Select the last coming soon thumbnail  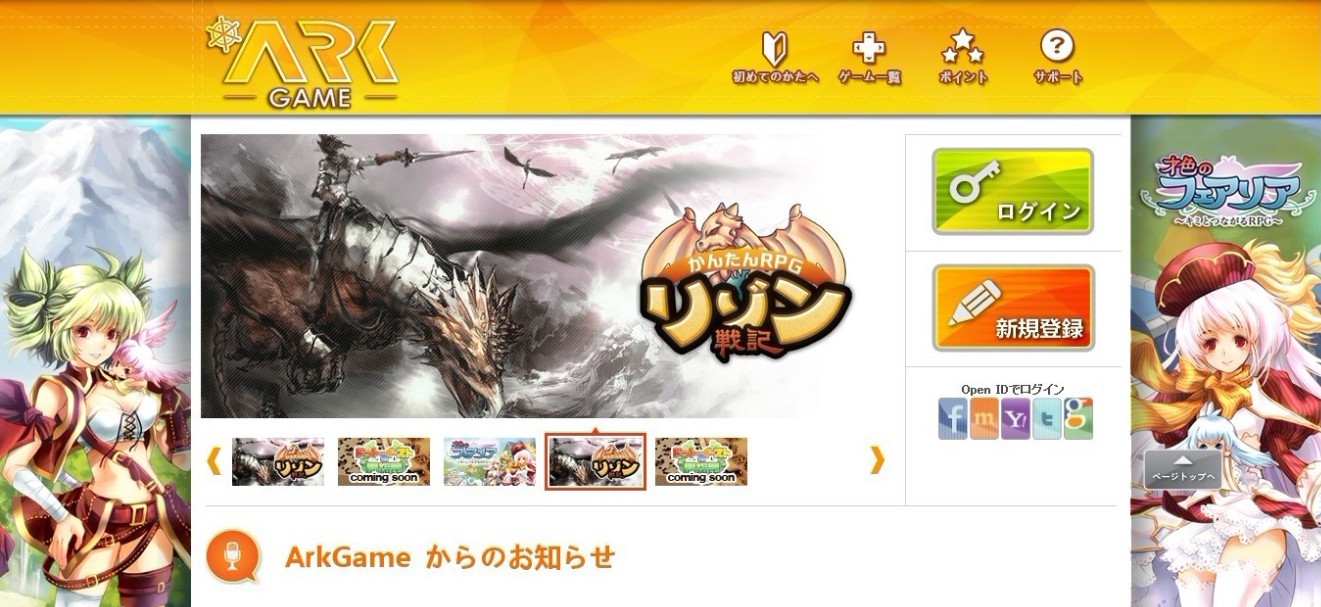[701, 461]
